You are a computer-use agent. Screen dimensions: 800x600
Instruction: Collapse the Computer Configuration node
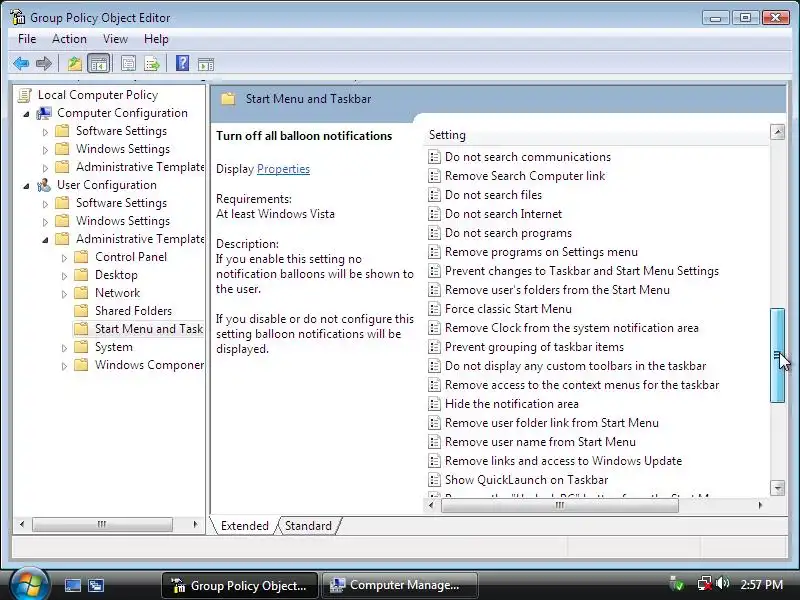[27, 114]
